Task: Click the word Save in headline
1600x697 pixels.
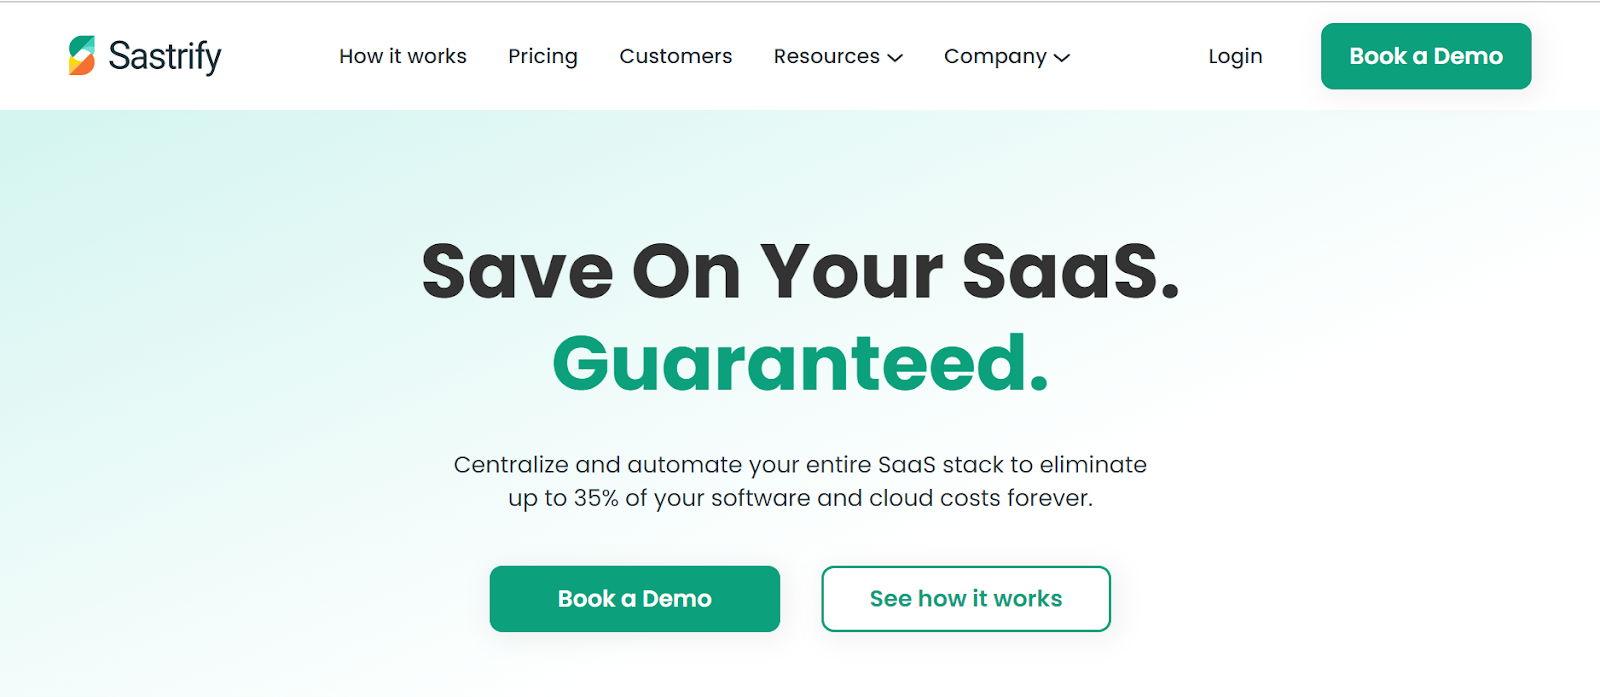Action: click(517, 271)
